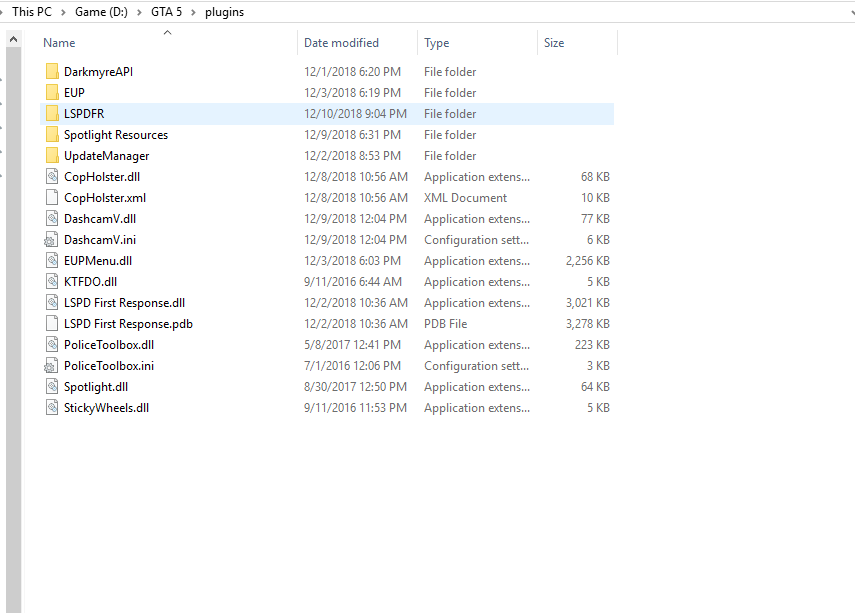Select KTFDO.dll file name

91,282
